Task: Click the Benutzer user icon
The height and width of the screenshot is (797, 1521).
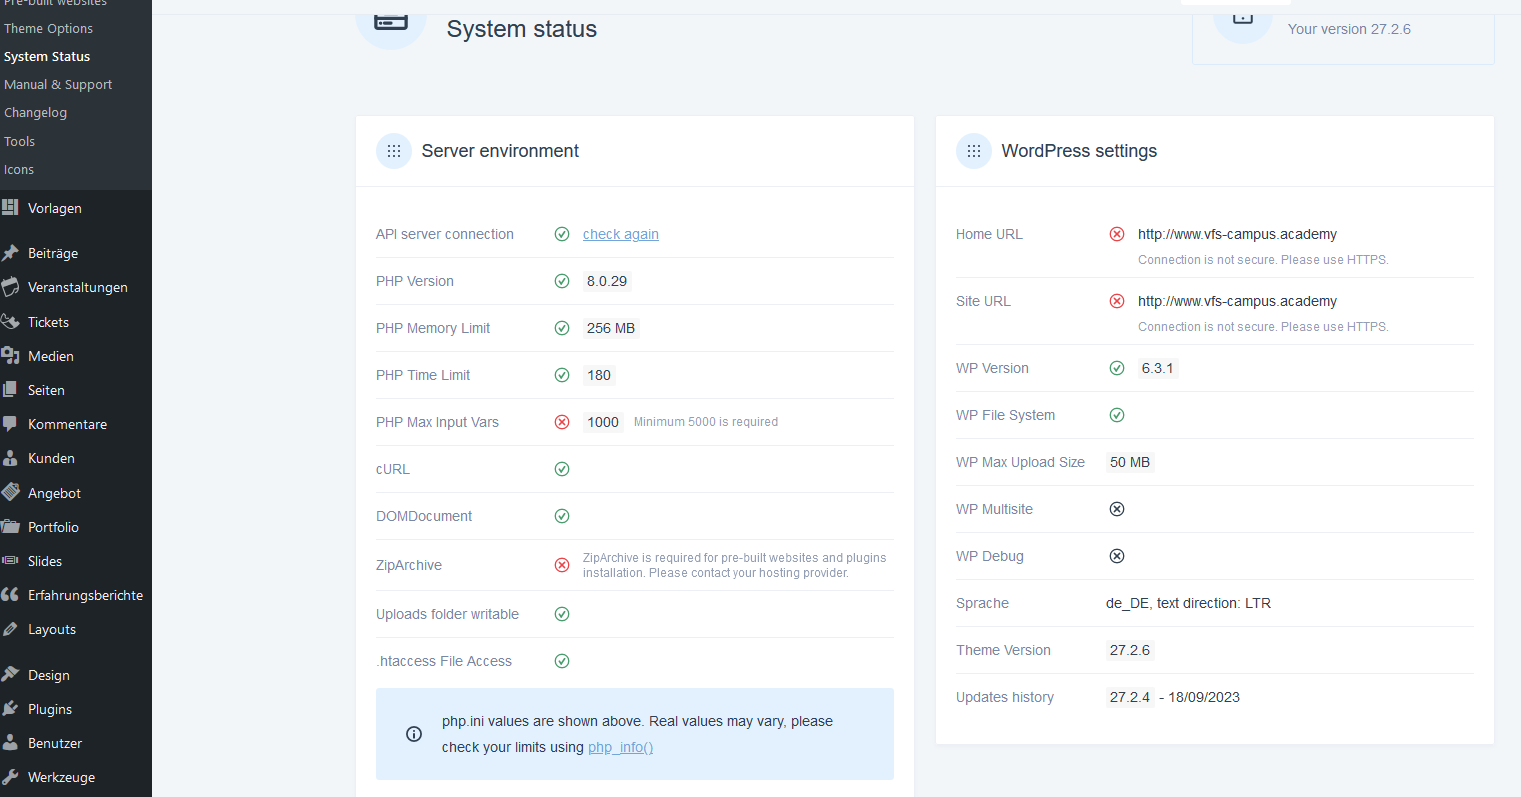Action: tap(10, 743)
